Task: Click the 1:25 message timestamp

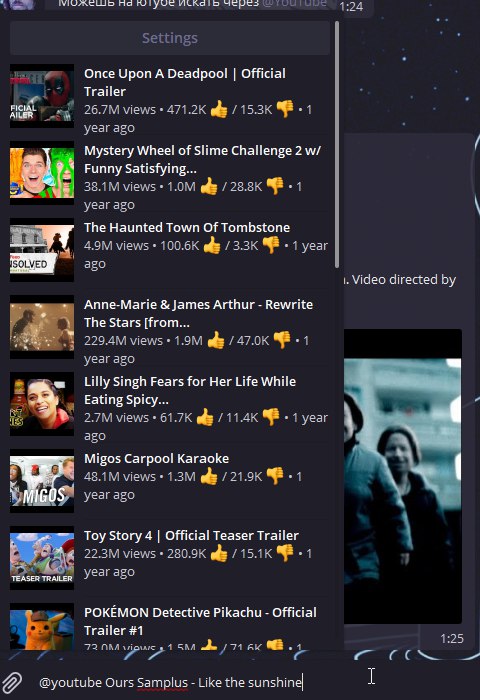Action: pyautogui.click(x=452, y=639)
